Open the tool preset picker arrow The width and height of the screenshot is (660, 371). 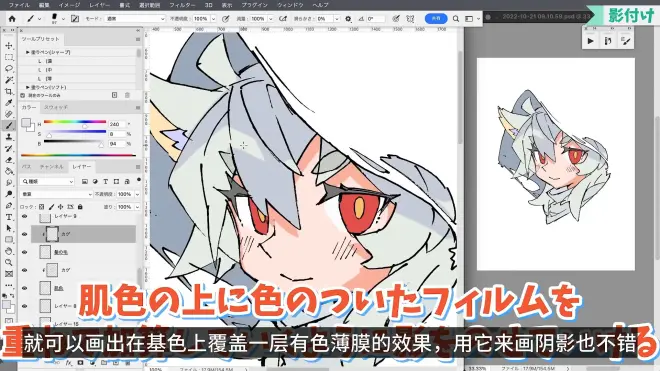[x=39, y=19]
